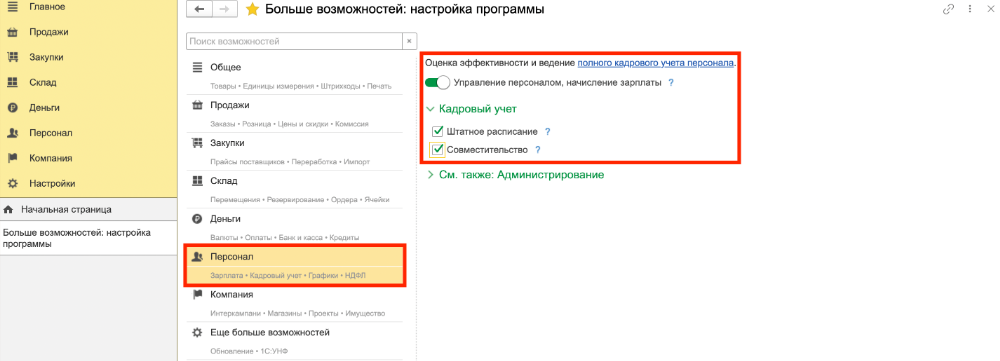Click Деньги coin icon in settings list
The width and height of the screenshot is (1000, 361).
[x=197, y=219]
